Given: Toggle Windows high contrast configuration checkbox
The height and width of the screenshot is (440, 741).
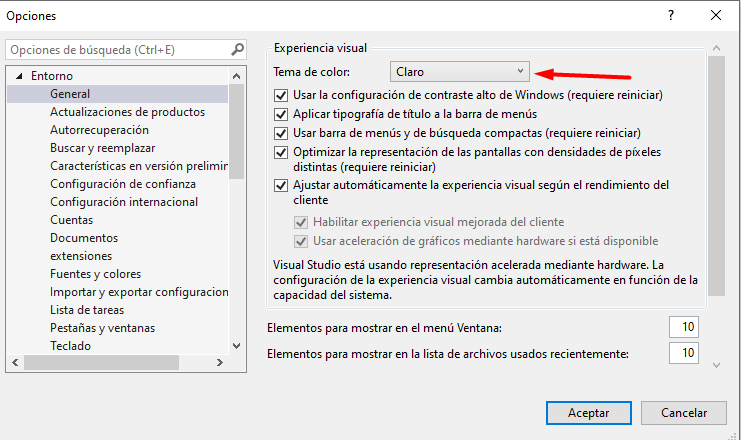Looking at the screenshot, I should coord(281,96).
